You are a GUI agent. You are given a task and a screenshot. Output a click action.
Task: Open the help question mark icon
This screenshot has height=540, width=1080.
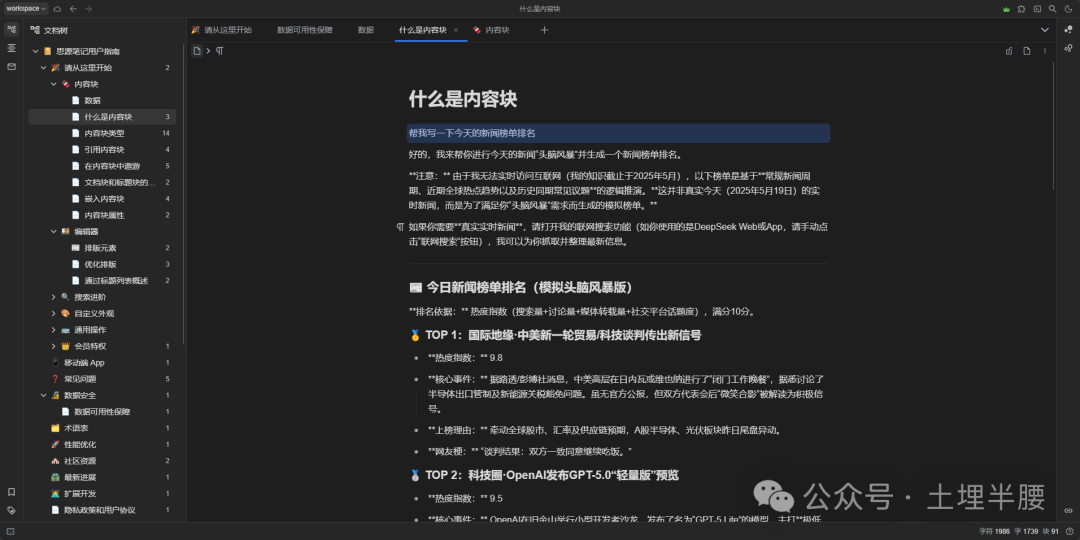(1069, 532)
